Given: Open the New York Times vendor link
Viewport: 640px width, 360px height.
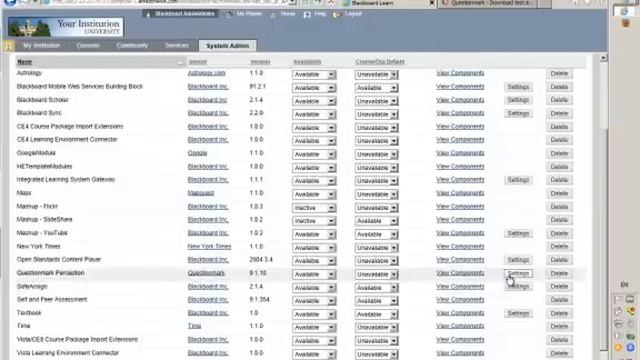Looking at the screenshot, I should [209, 247].
